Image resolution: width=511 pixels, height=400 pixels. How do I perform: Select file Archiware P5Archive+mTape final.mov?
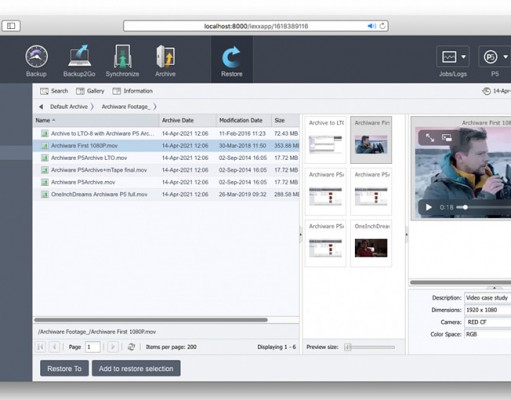[166, 170]
